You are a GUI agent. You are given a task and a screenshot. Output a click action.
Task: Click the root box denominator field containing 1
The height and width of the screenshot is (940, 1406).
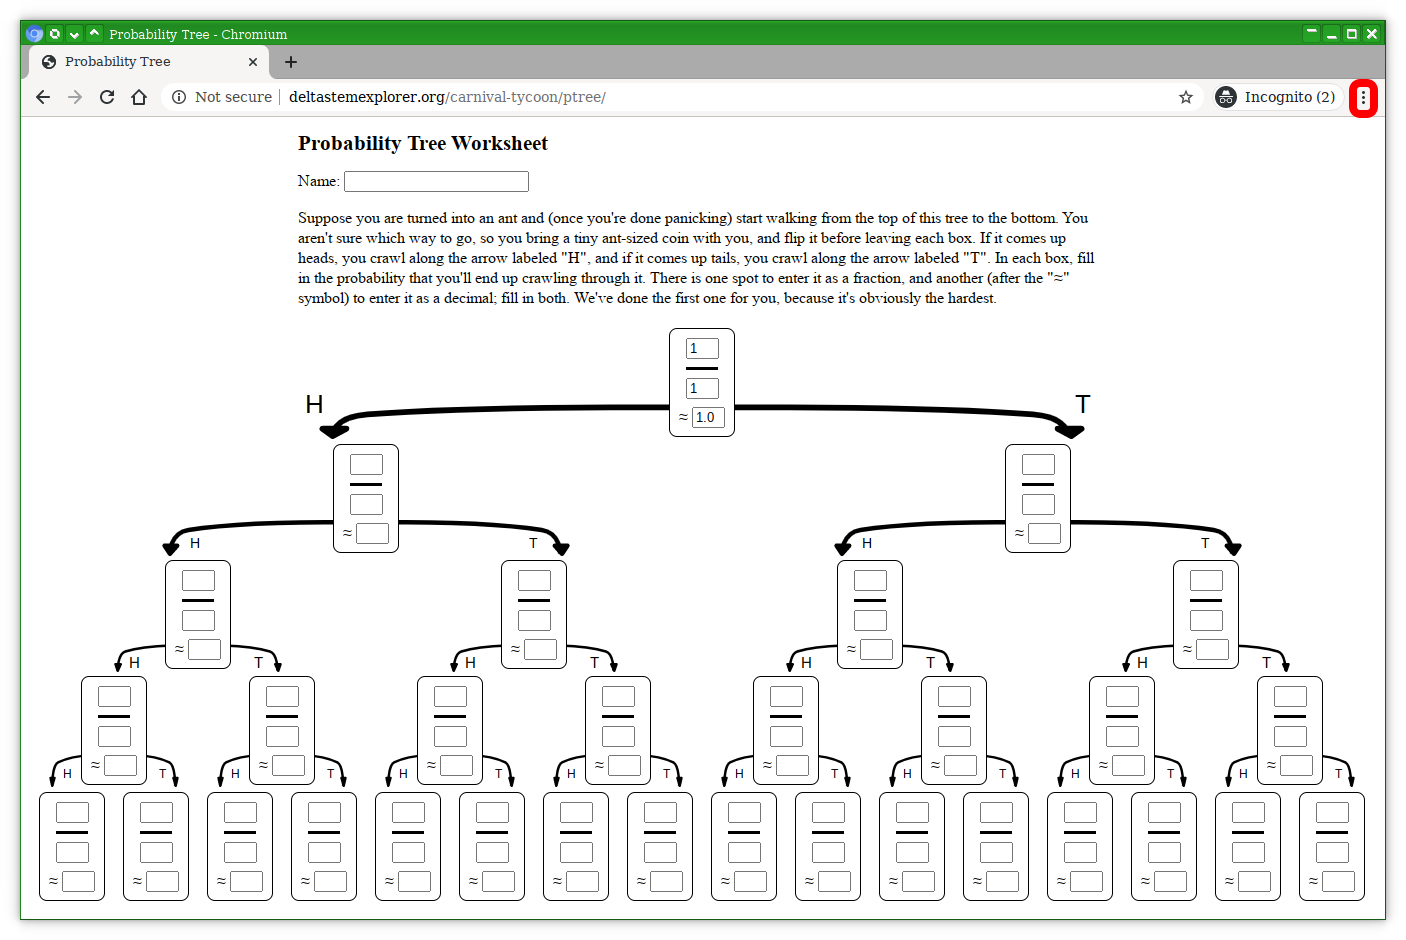(702, 388)
